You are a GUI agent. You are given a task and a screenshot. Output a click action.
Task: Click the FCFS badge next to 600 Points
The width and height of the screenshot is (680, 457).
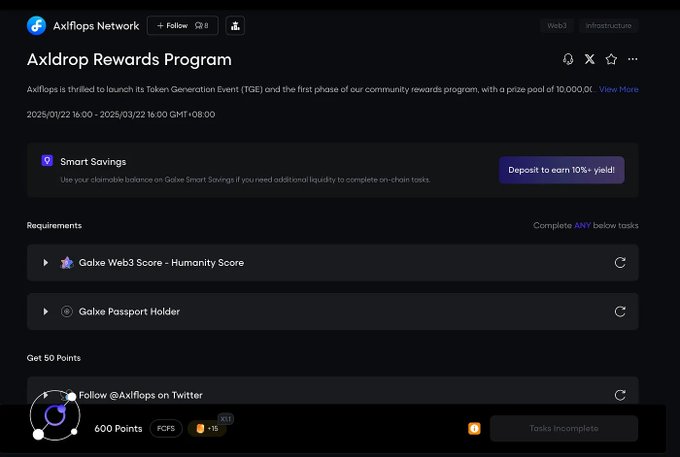click(x=166, y=428)
